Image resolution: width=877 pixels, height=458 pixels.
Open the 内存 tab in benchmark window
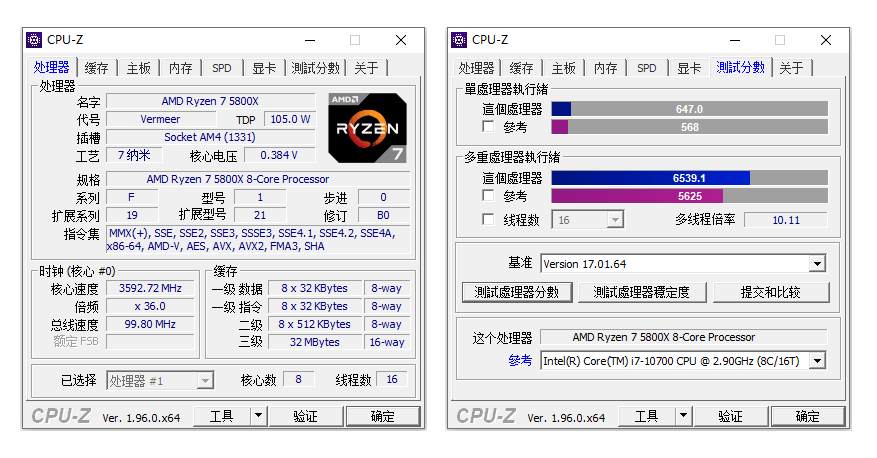605,68
